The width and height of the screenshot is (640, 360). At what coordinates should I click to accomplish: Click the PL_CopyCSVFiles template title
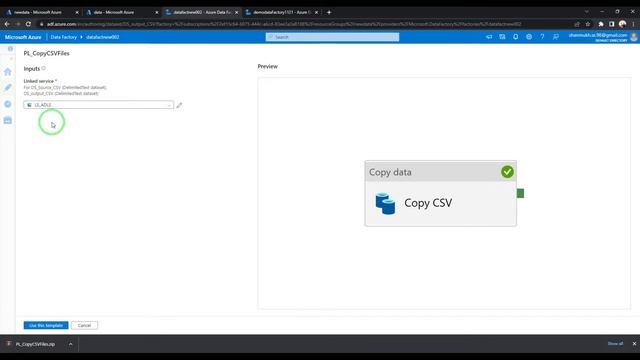coord(47,53)
